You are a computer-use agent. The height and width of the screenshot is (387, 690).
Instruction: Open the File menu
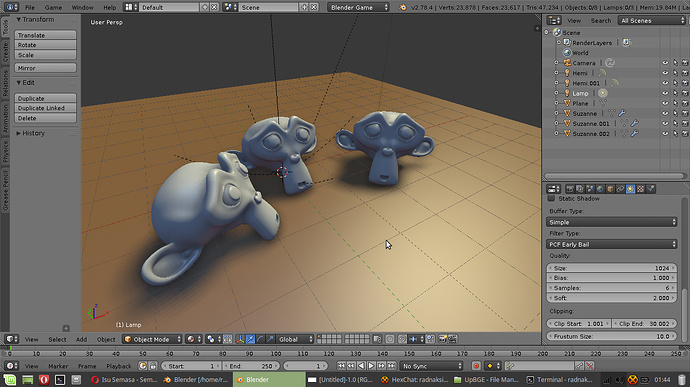30,7
